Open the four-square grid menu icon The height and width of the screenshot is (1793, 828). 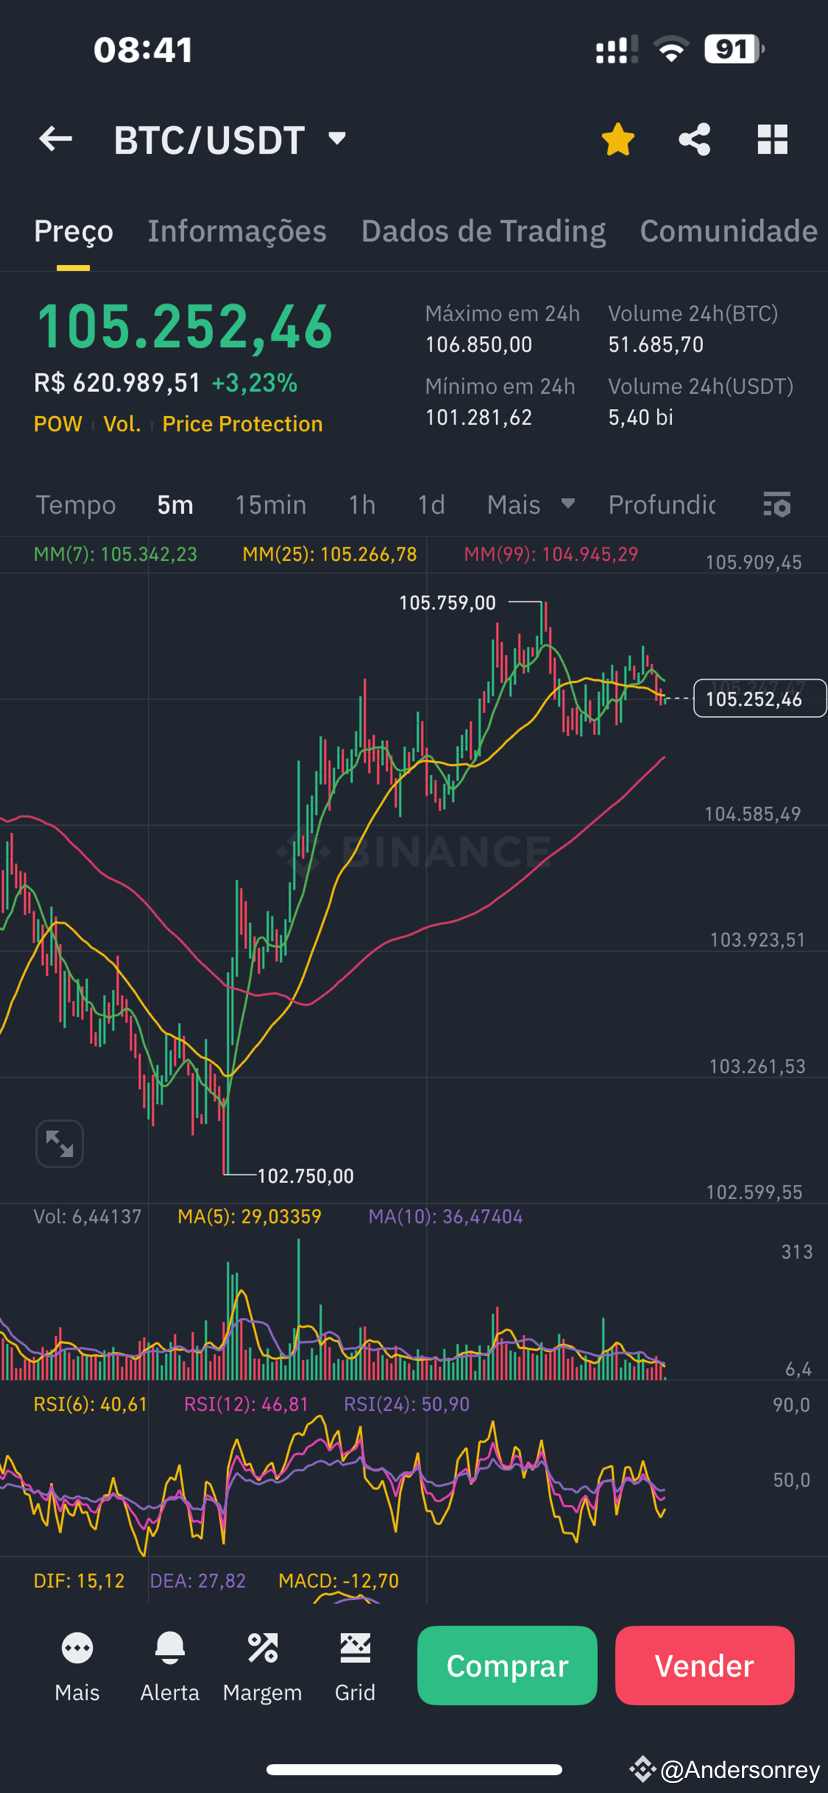pos(773,139)
